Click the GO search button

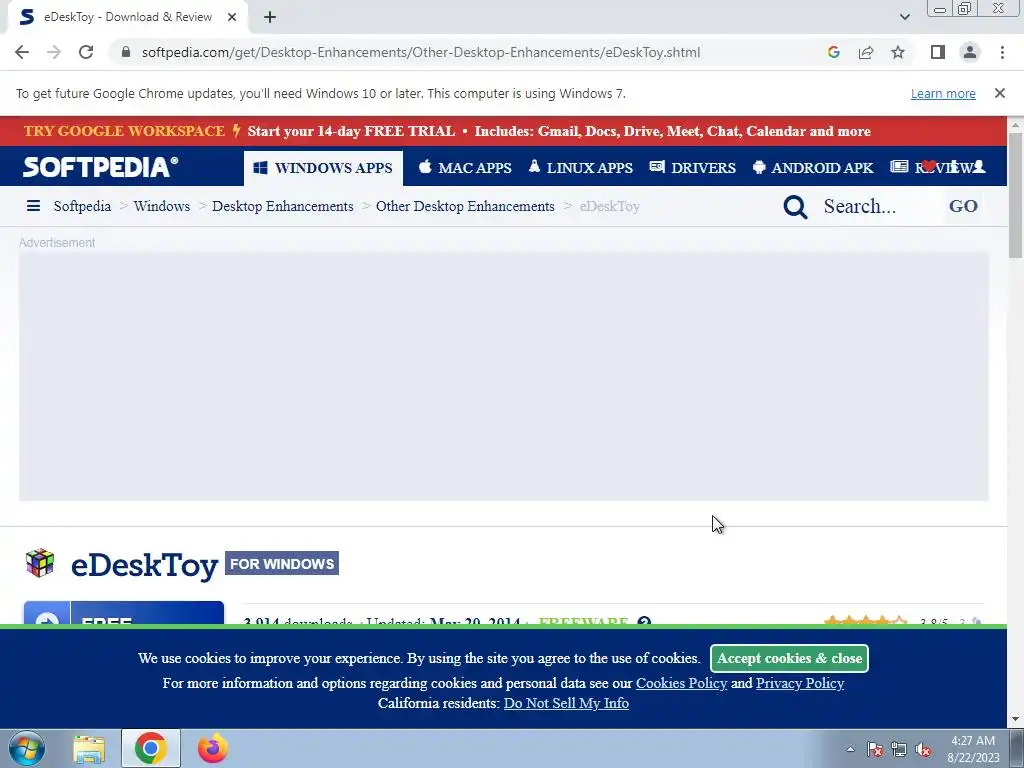963,206
